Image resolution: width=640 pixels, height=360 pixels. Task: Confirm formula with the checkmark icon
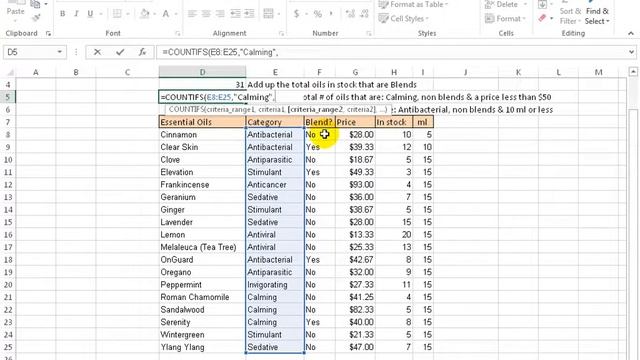120,52
